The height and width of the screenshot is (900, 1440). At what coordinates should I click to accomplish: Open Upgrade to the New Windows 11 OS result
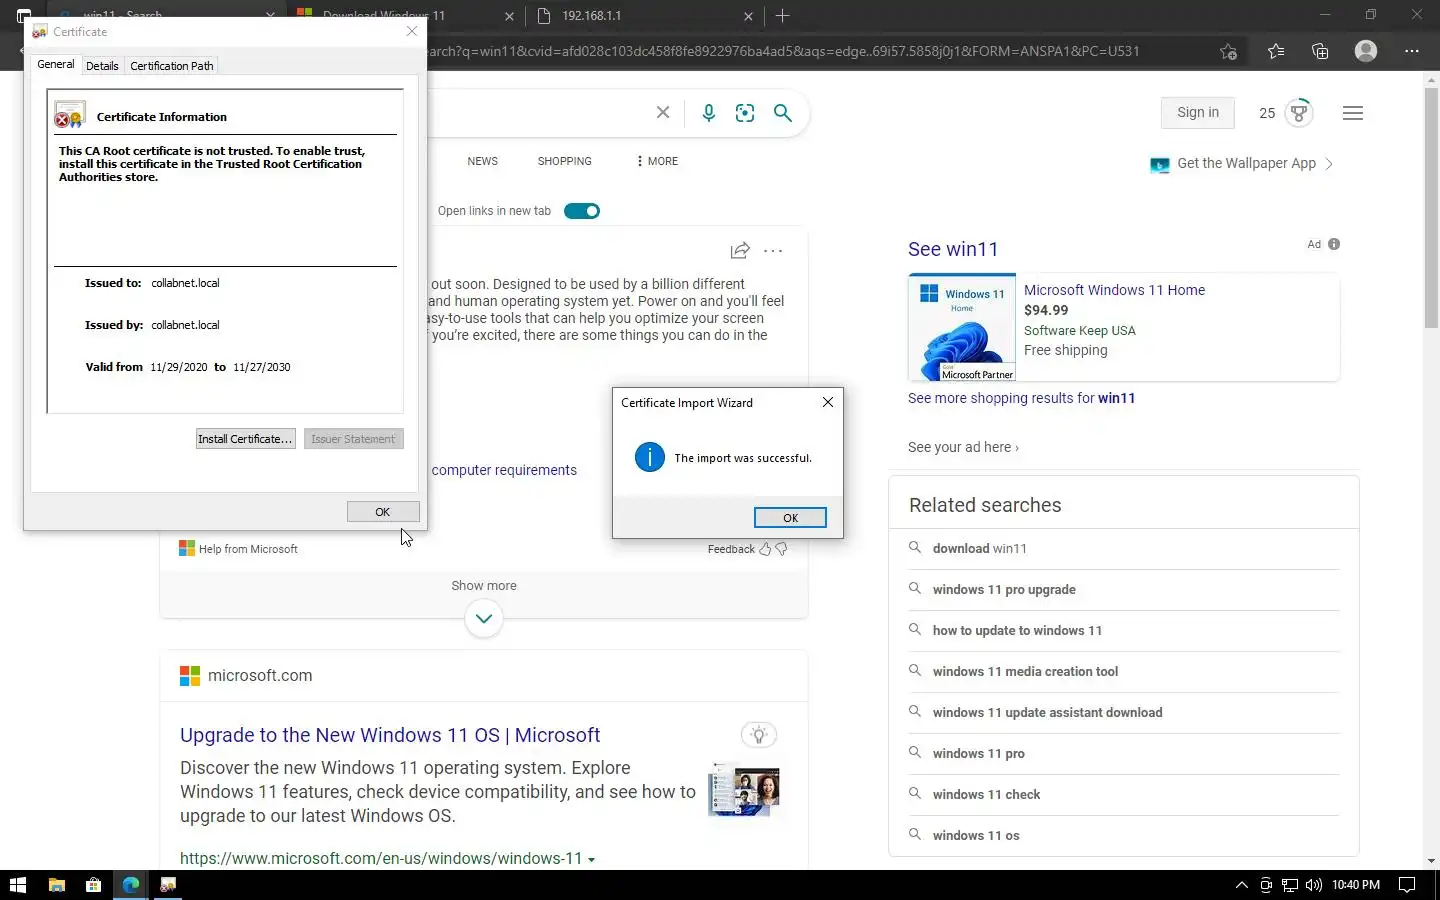(390, 735)
